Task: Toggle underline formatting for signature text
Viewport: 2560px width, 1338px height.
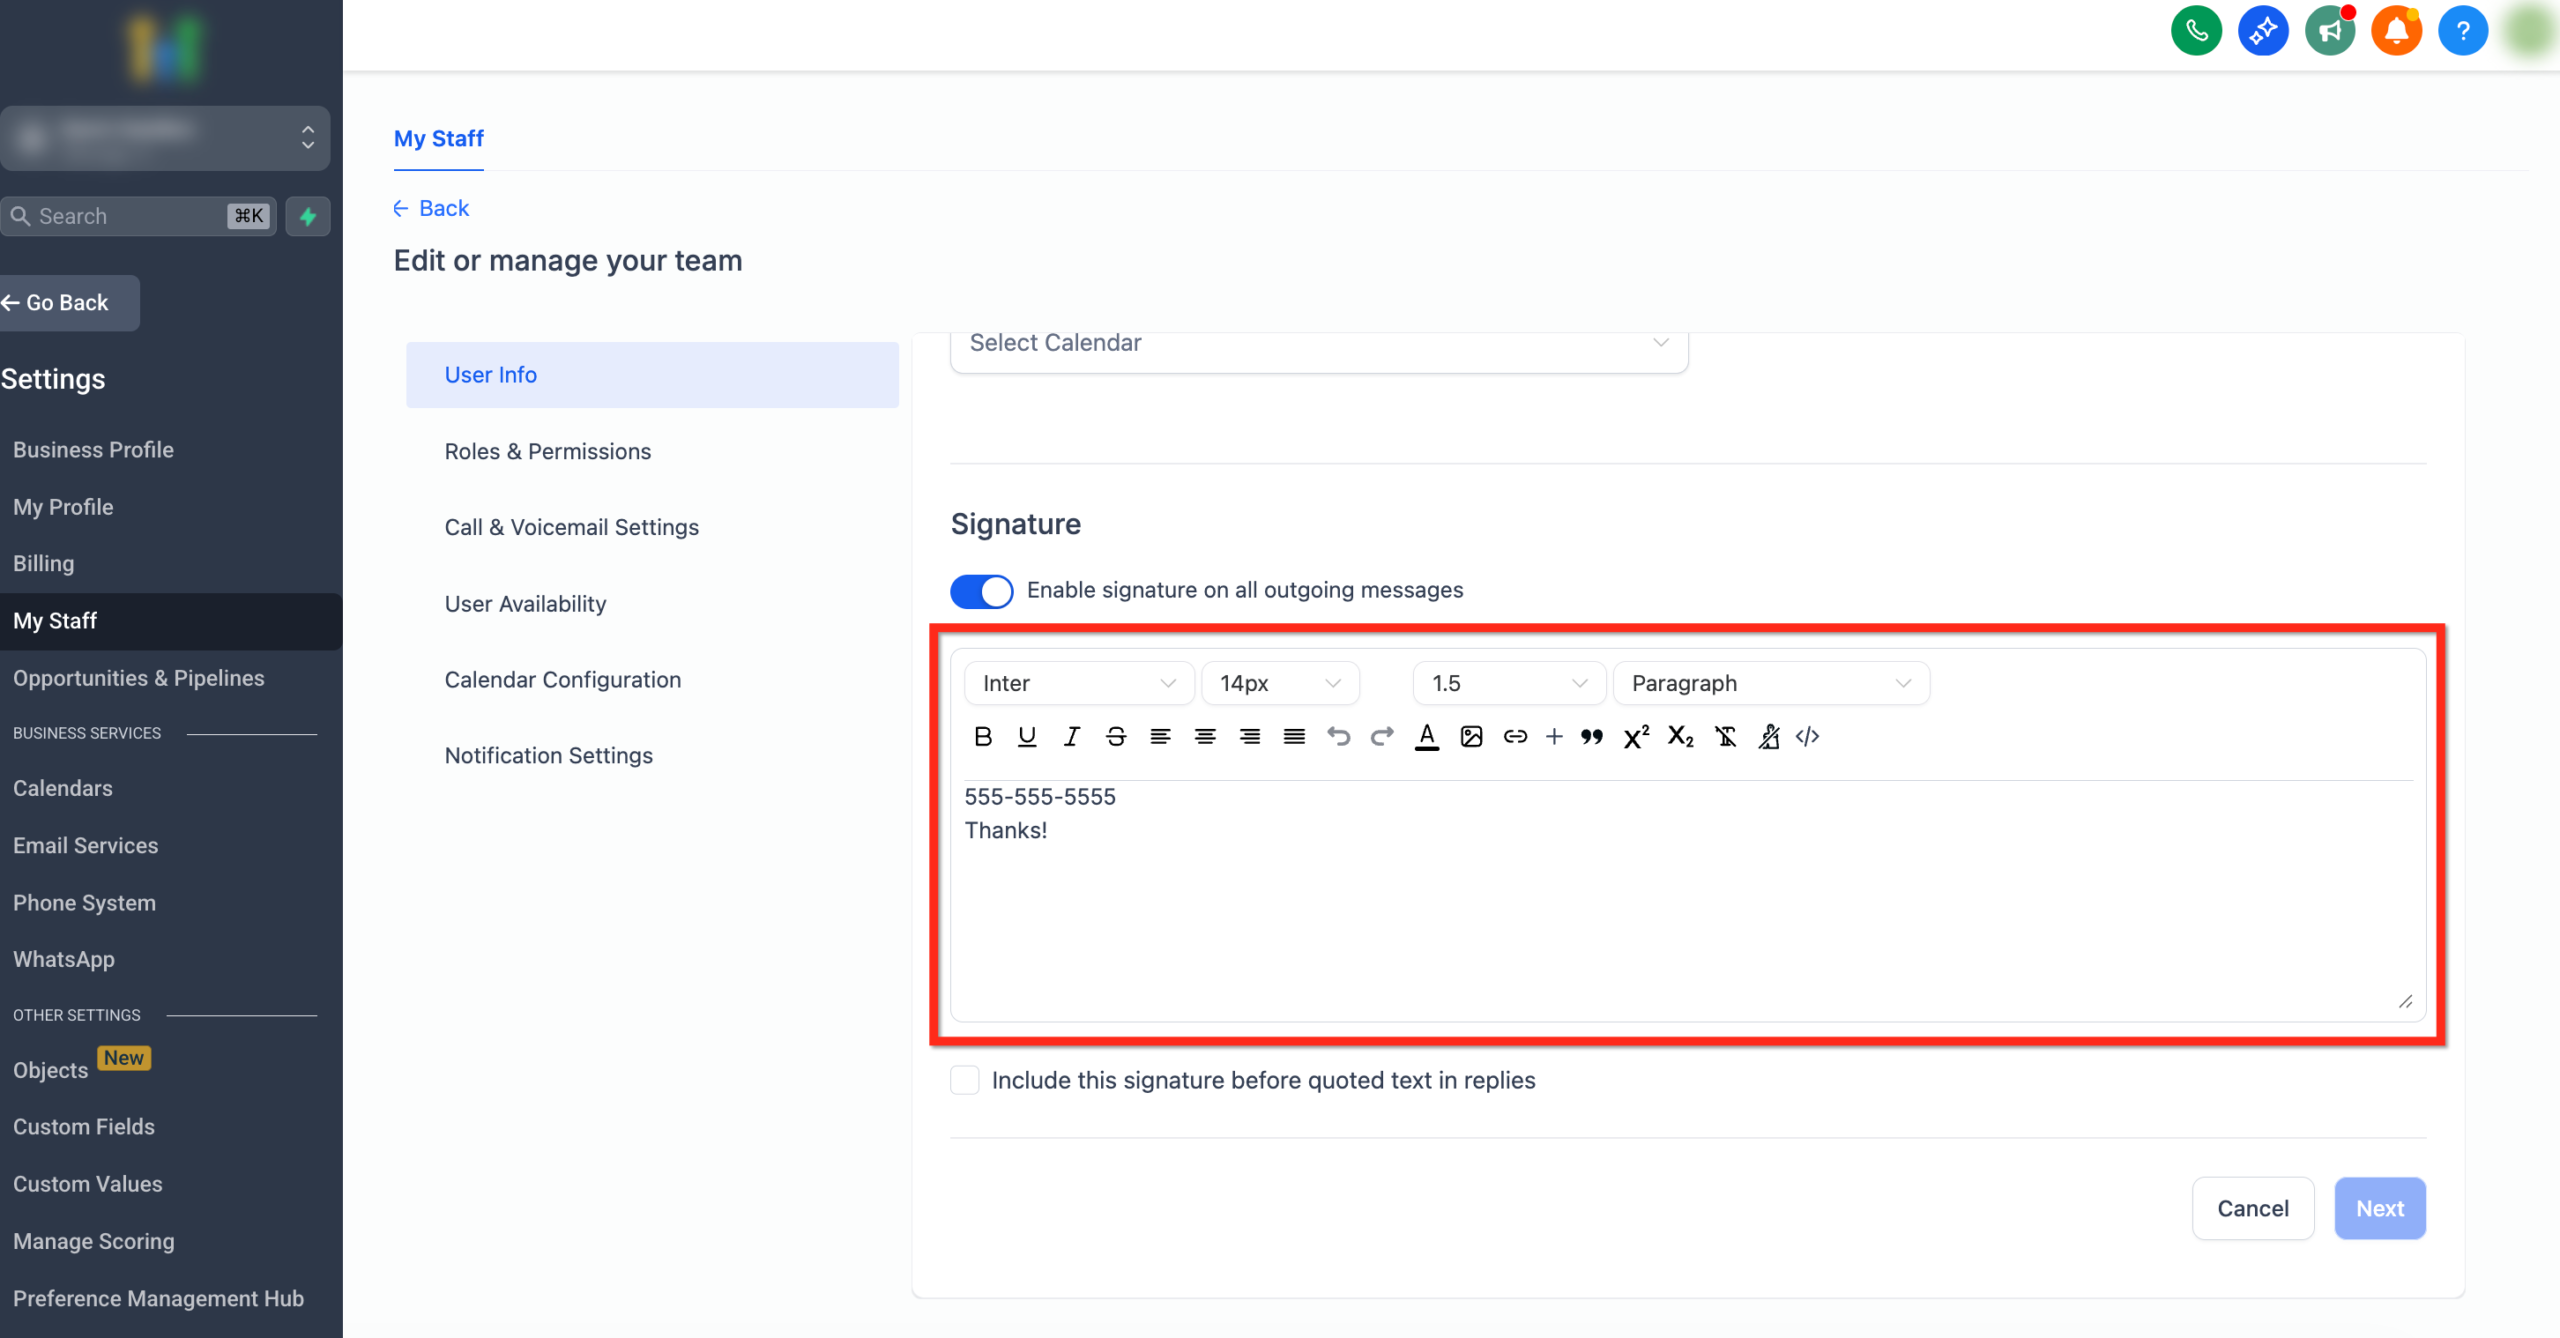Action: click(x=1027, y=737)
